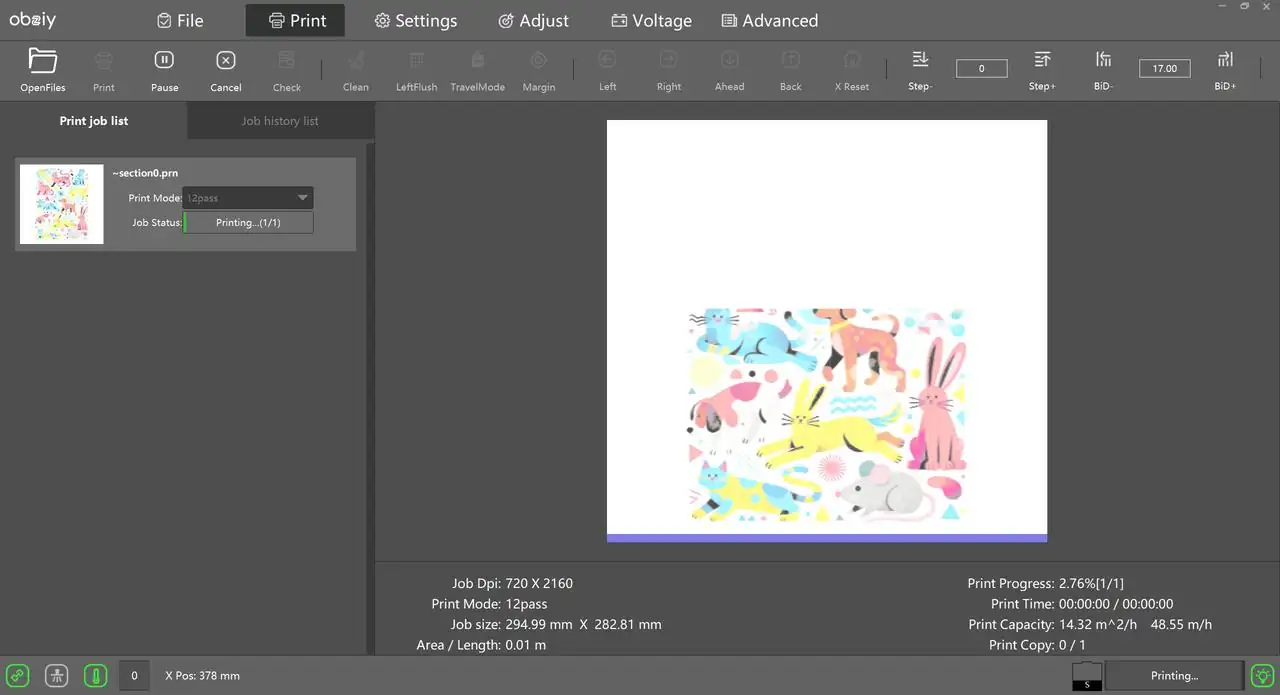The height and width of the screenshot is (695, 1280).
Task: Expand the Print Mode 12pass dropdown
Action: [248, 198]
